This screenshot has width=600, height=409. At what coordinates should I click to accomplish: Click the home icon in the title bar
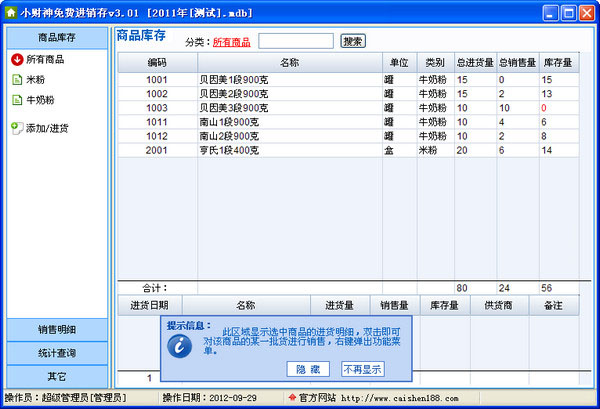tap(11, 13)
